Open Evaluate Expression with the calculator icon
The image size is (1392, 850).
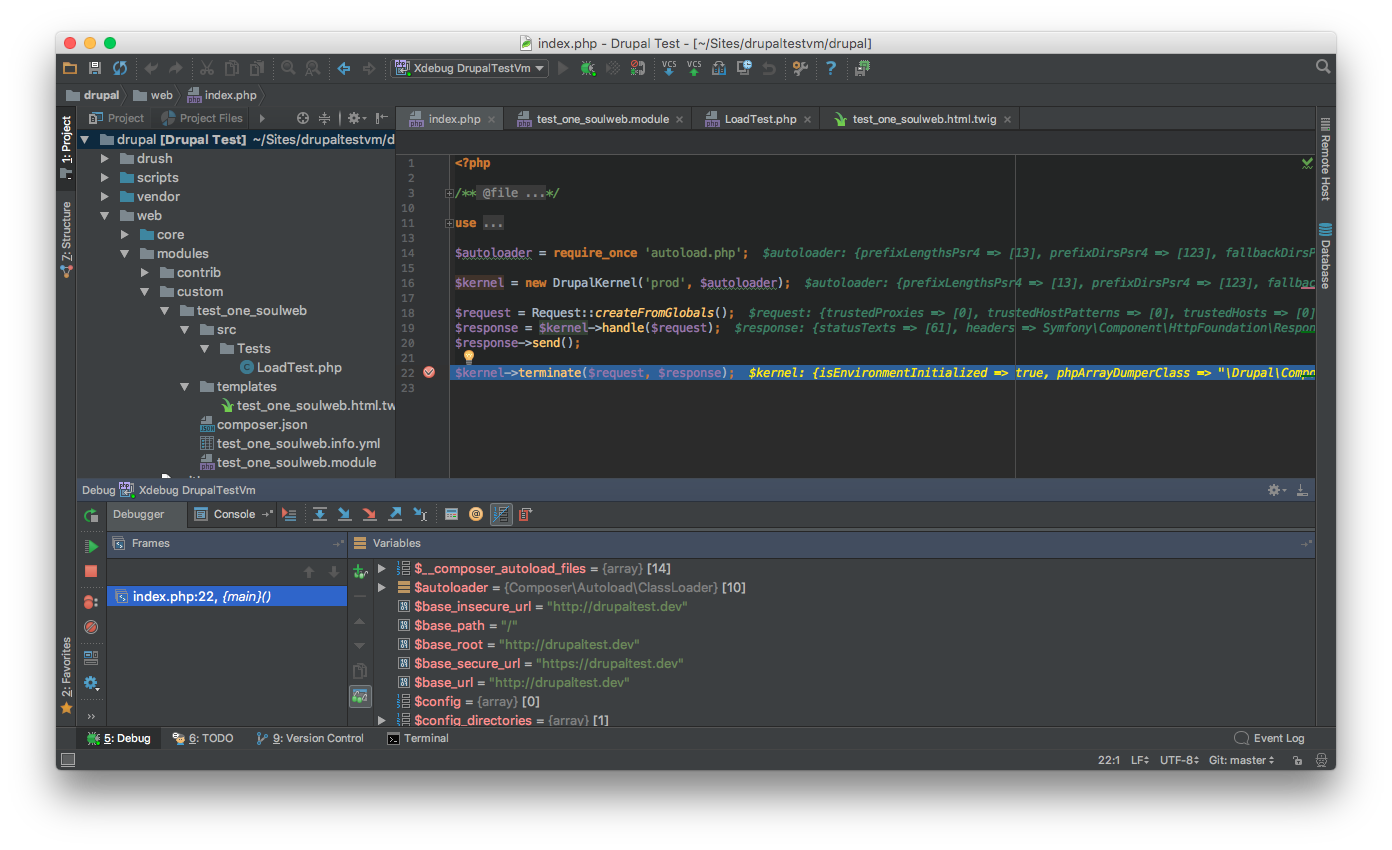tap(450, 514)
